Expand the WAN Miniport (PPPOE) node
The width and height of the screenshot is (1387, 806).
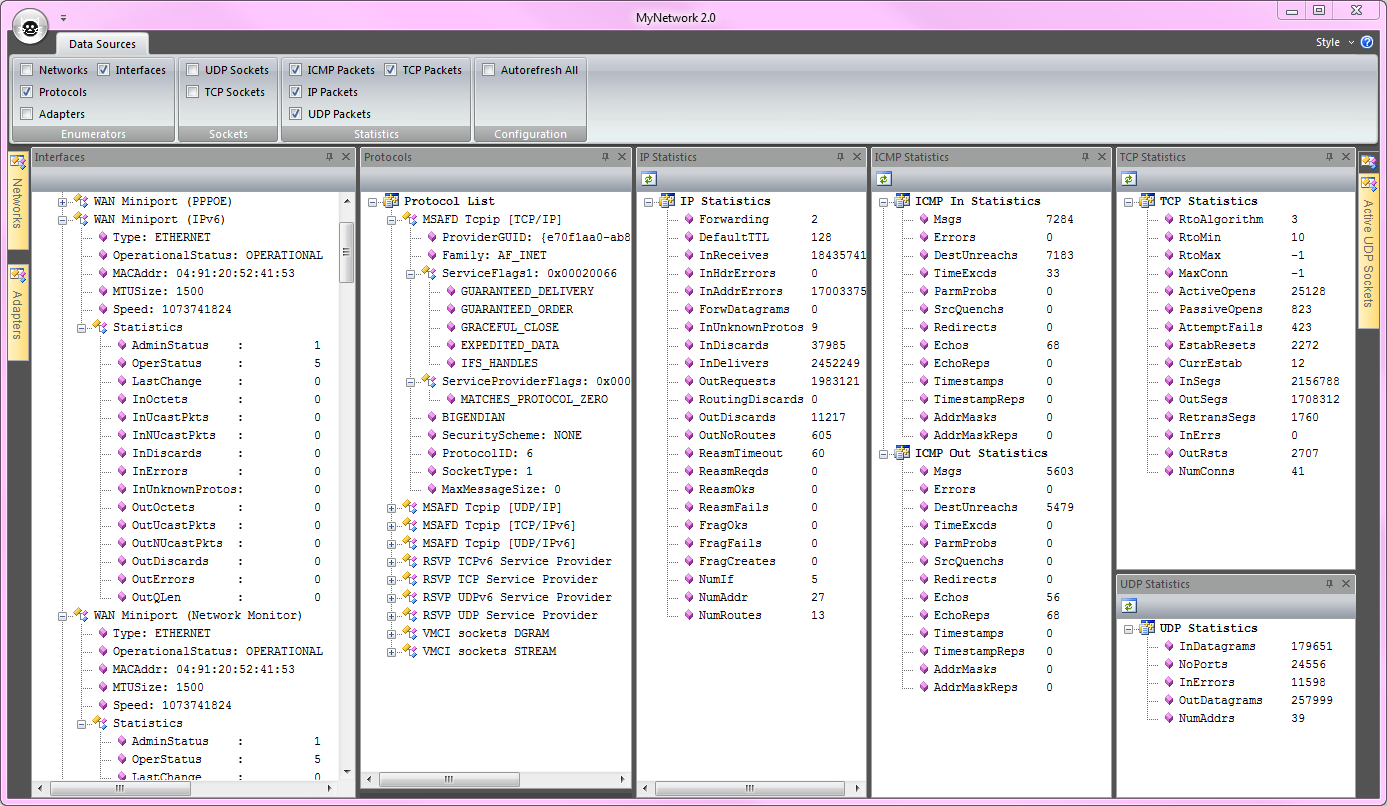pos(63,201)
